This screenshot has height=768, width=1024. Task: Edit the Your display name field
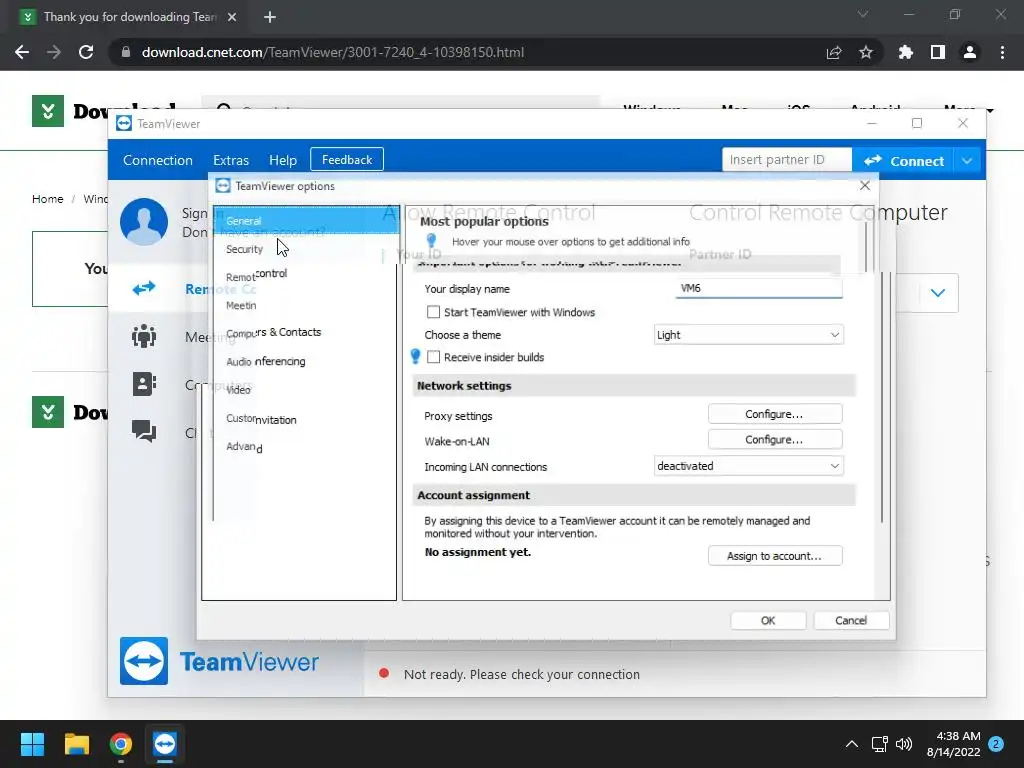[x=759, y=288]
